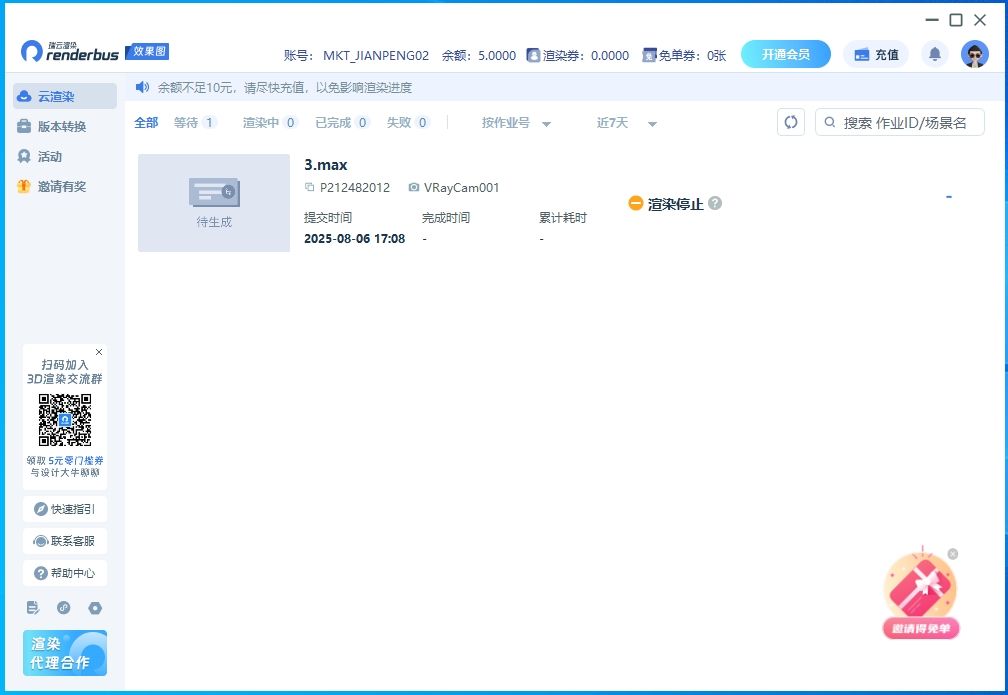
Task: Click the 3D渲染交流群 QR code
Action: tap(64, 420)
